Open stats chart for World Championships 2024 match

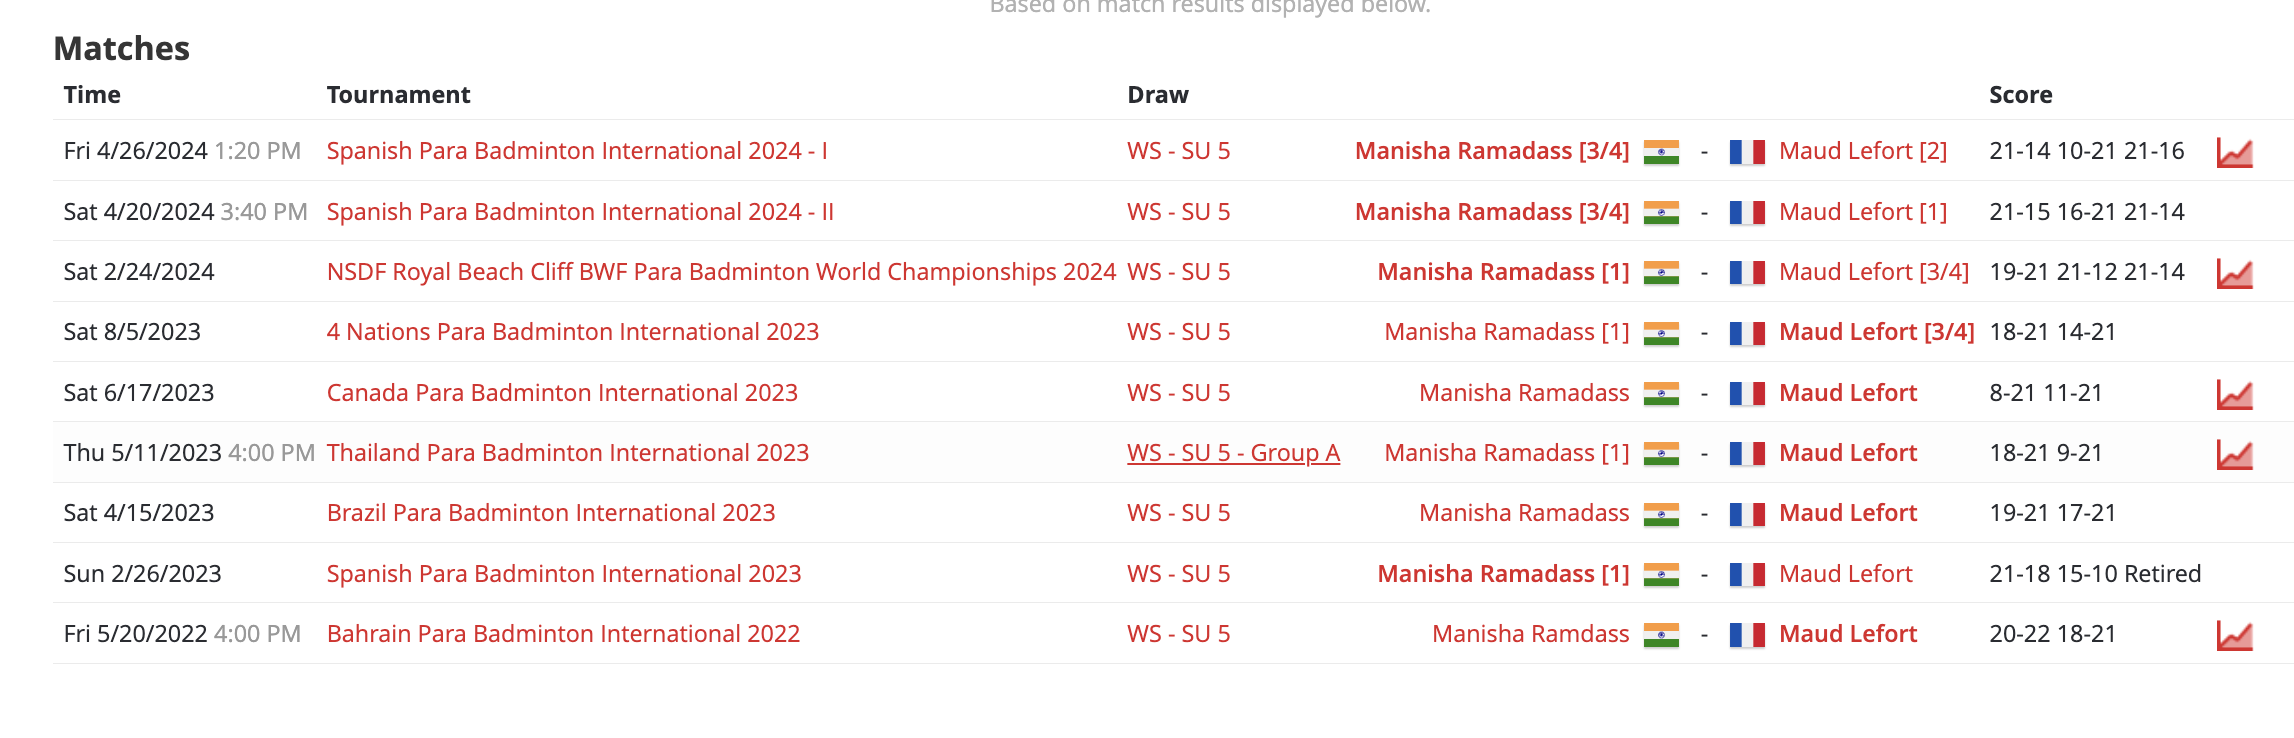(x=2234, y=273)
